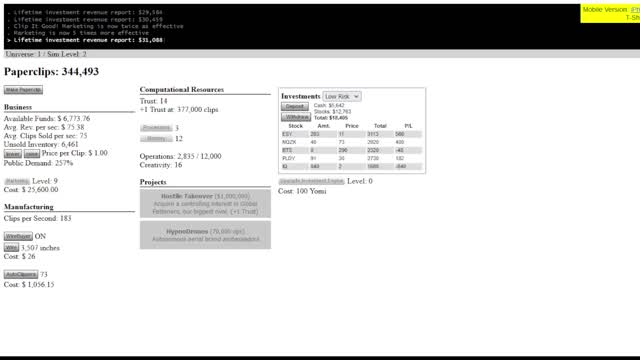Open the Low Risk investment strategy dropdown
This screenshot has width=640, height=360.
(x=342, y=96)
